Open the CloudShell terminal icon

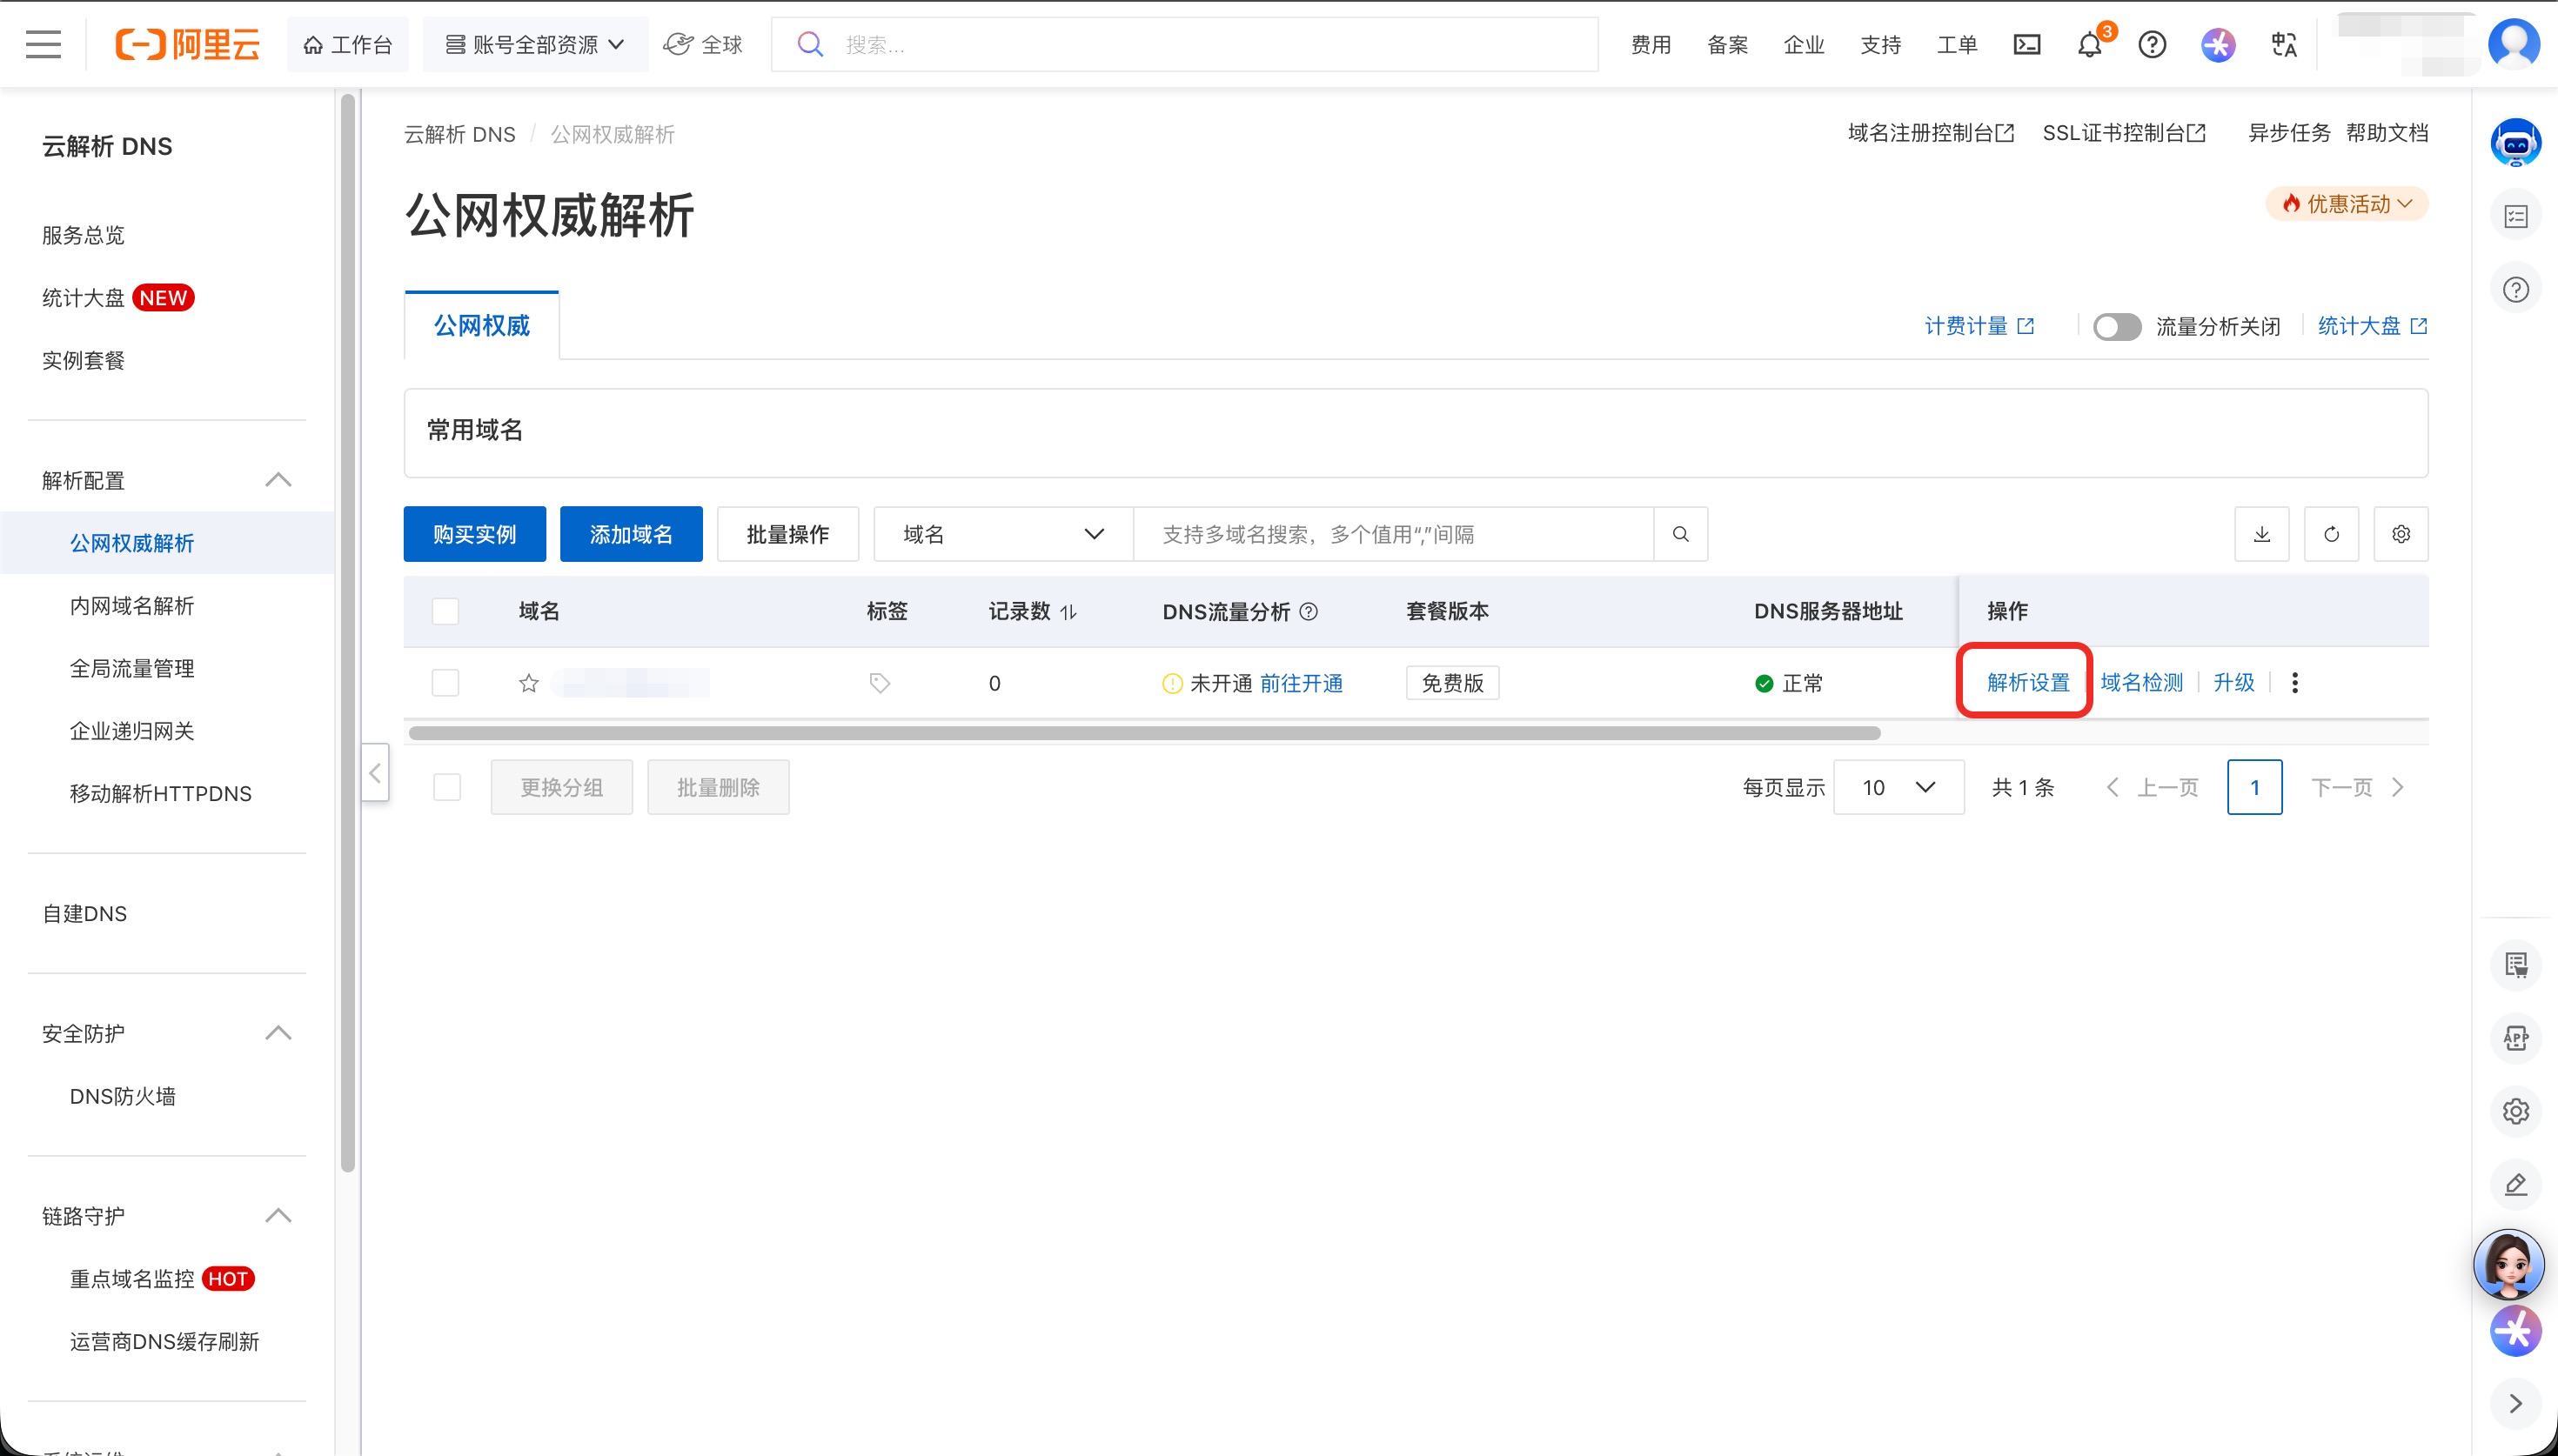click(x=2027, y=44)
